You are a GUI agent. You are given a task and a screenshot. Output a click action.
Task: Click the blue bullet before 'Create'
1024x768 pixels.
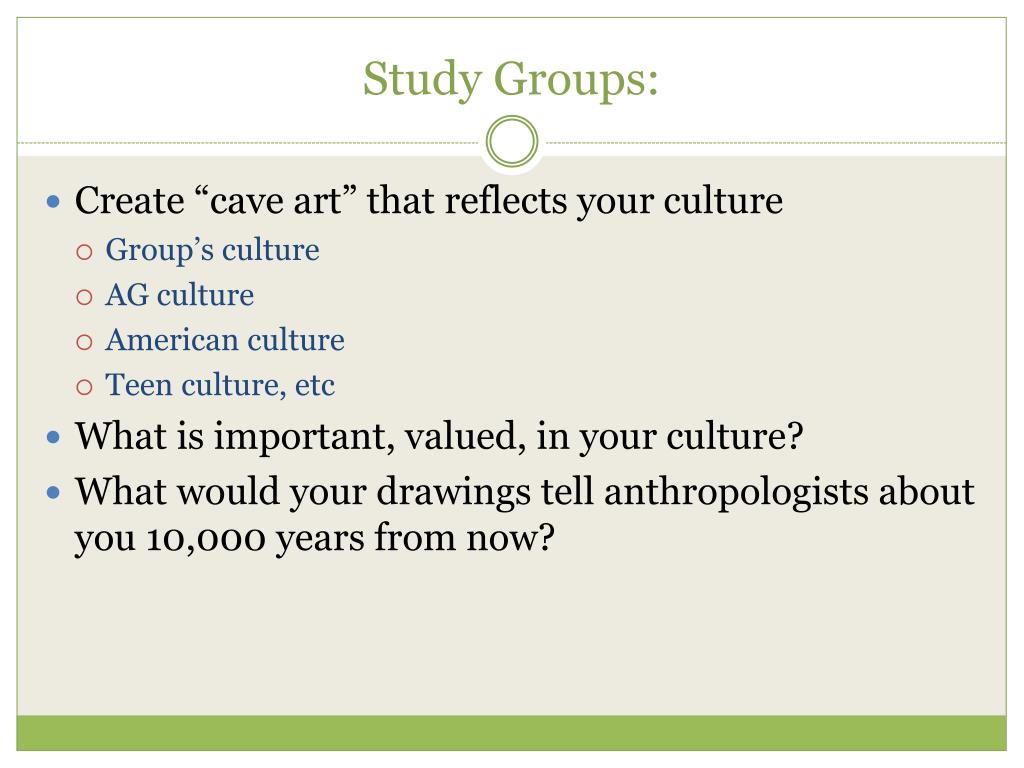[54, 201]
